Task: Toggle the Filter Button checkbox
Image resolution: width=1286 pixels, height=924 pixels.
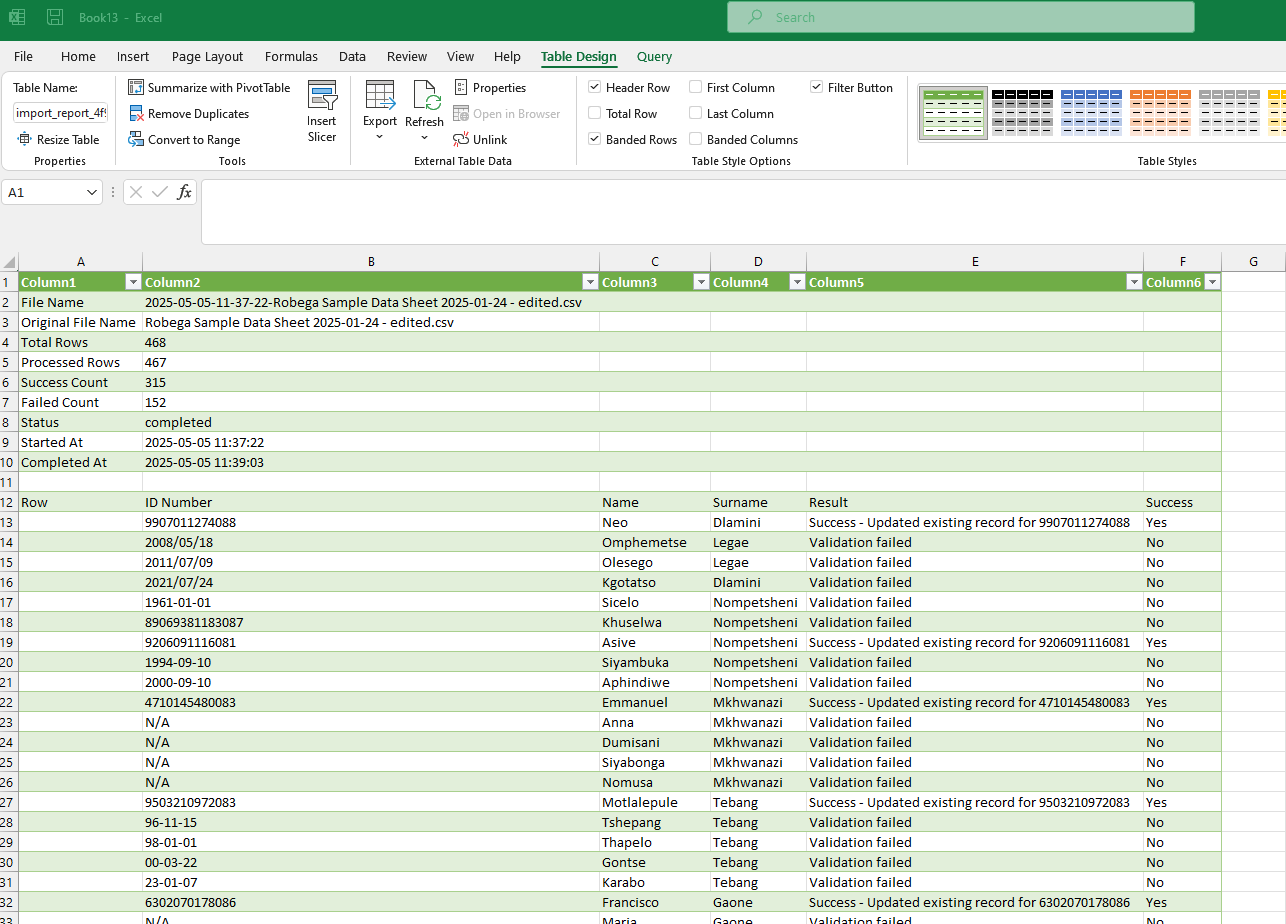Action: [817, 88]
